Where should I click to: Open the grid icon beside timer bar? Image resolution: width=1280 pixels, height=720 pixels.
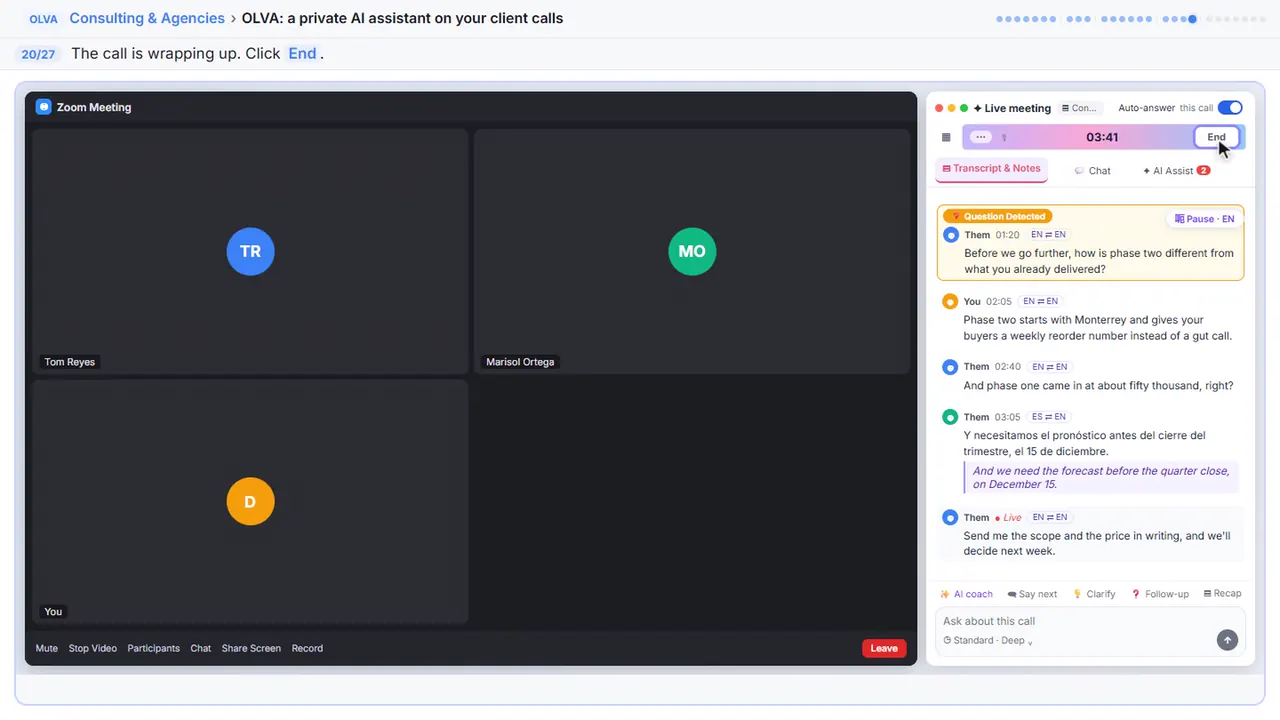pos(946,137)
